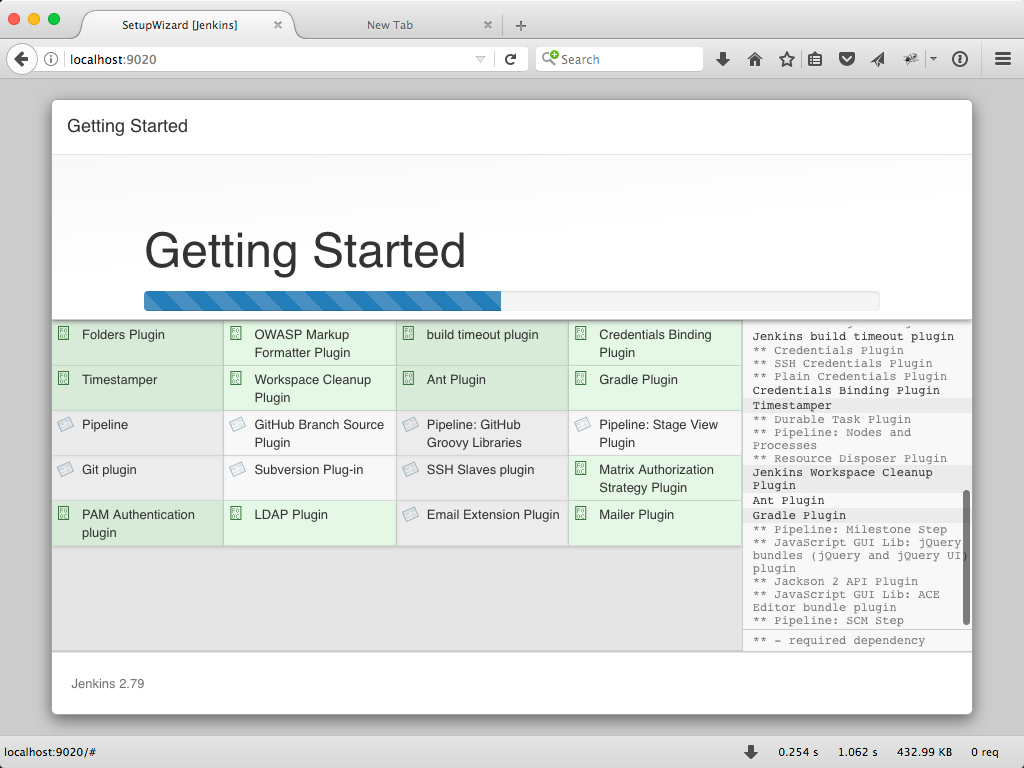Reload the current Jenkins page
Viewport: 1024px width, 768px height.
click(511, 59)
